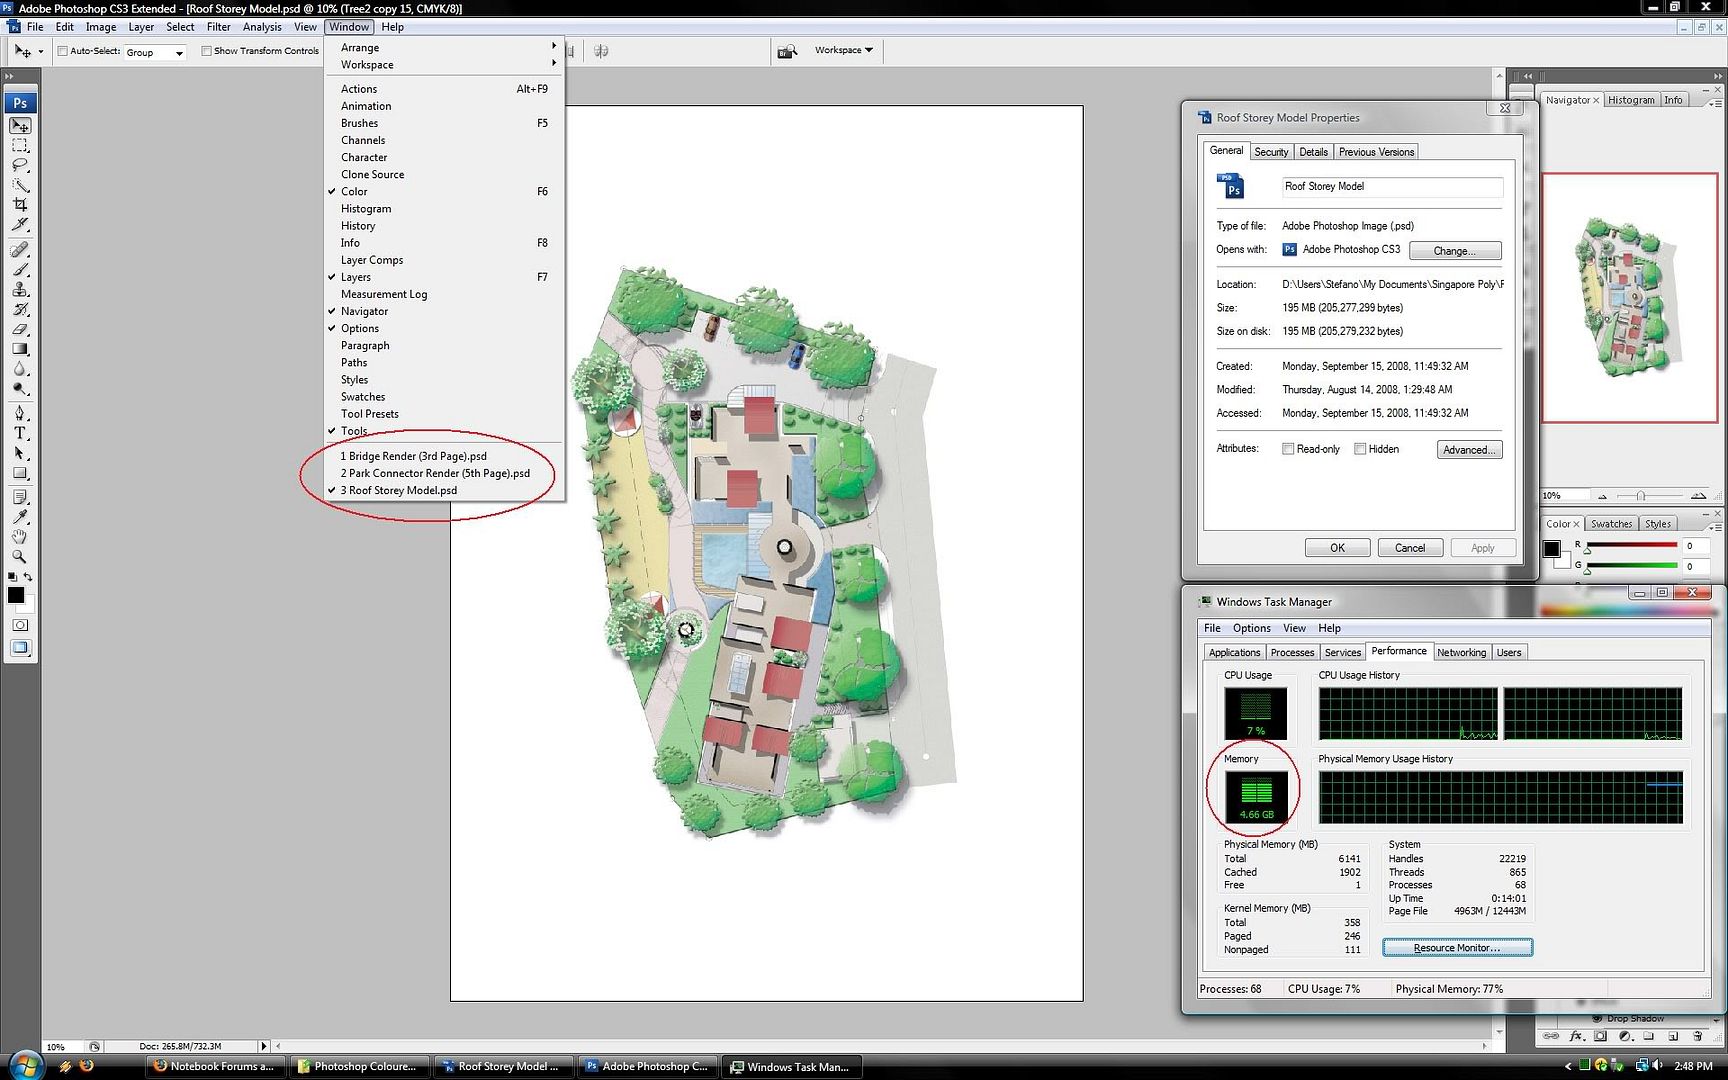Select the Pen tool
This screenshot has width=1728, height=1080.
pos(20,413)
